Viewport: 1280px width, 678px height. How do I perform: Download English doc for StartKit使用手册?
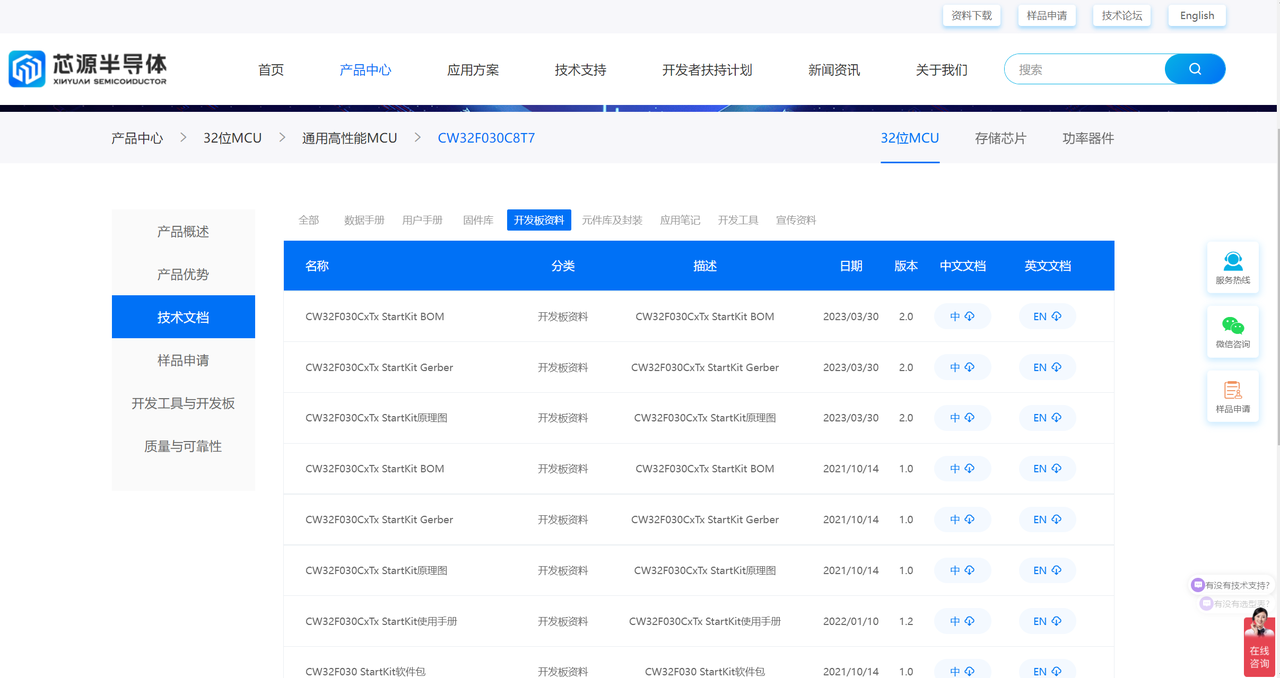point(1047,621)
